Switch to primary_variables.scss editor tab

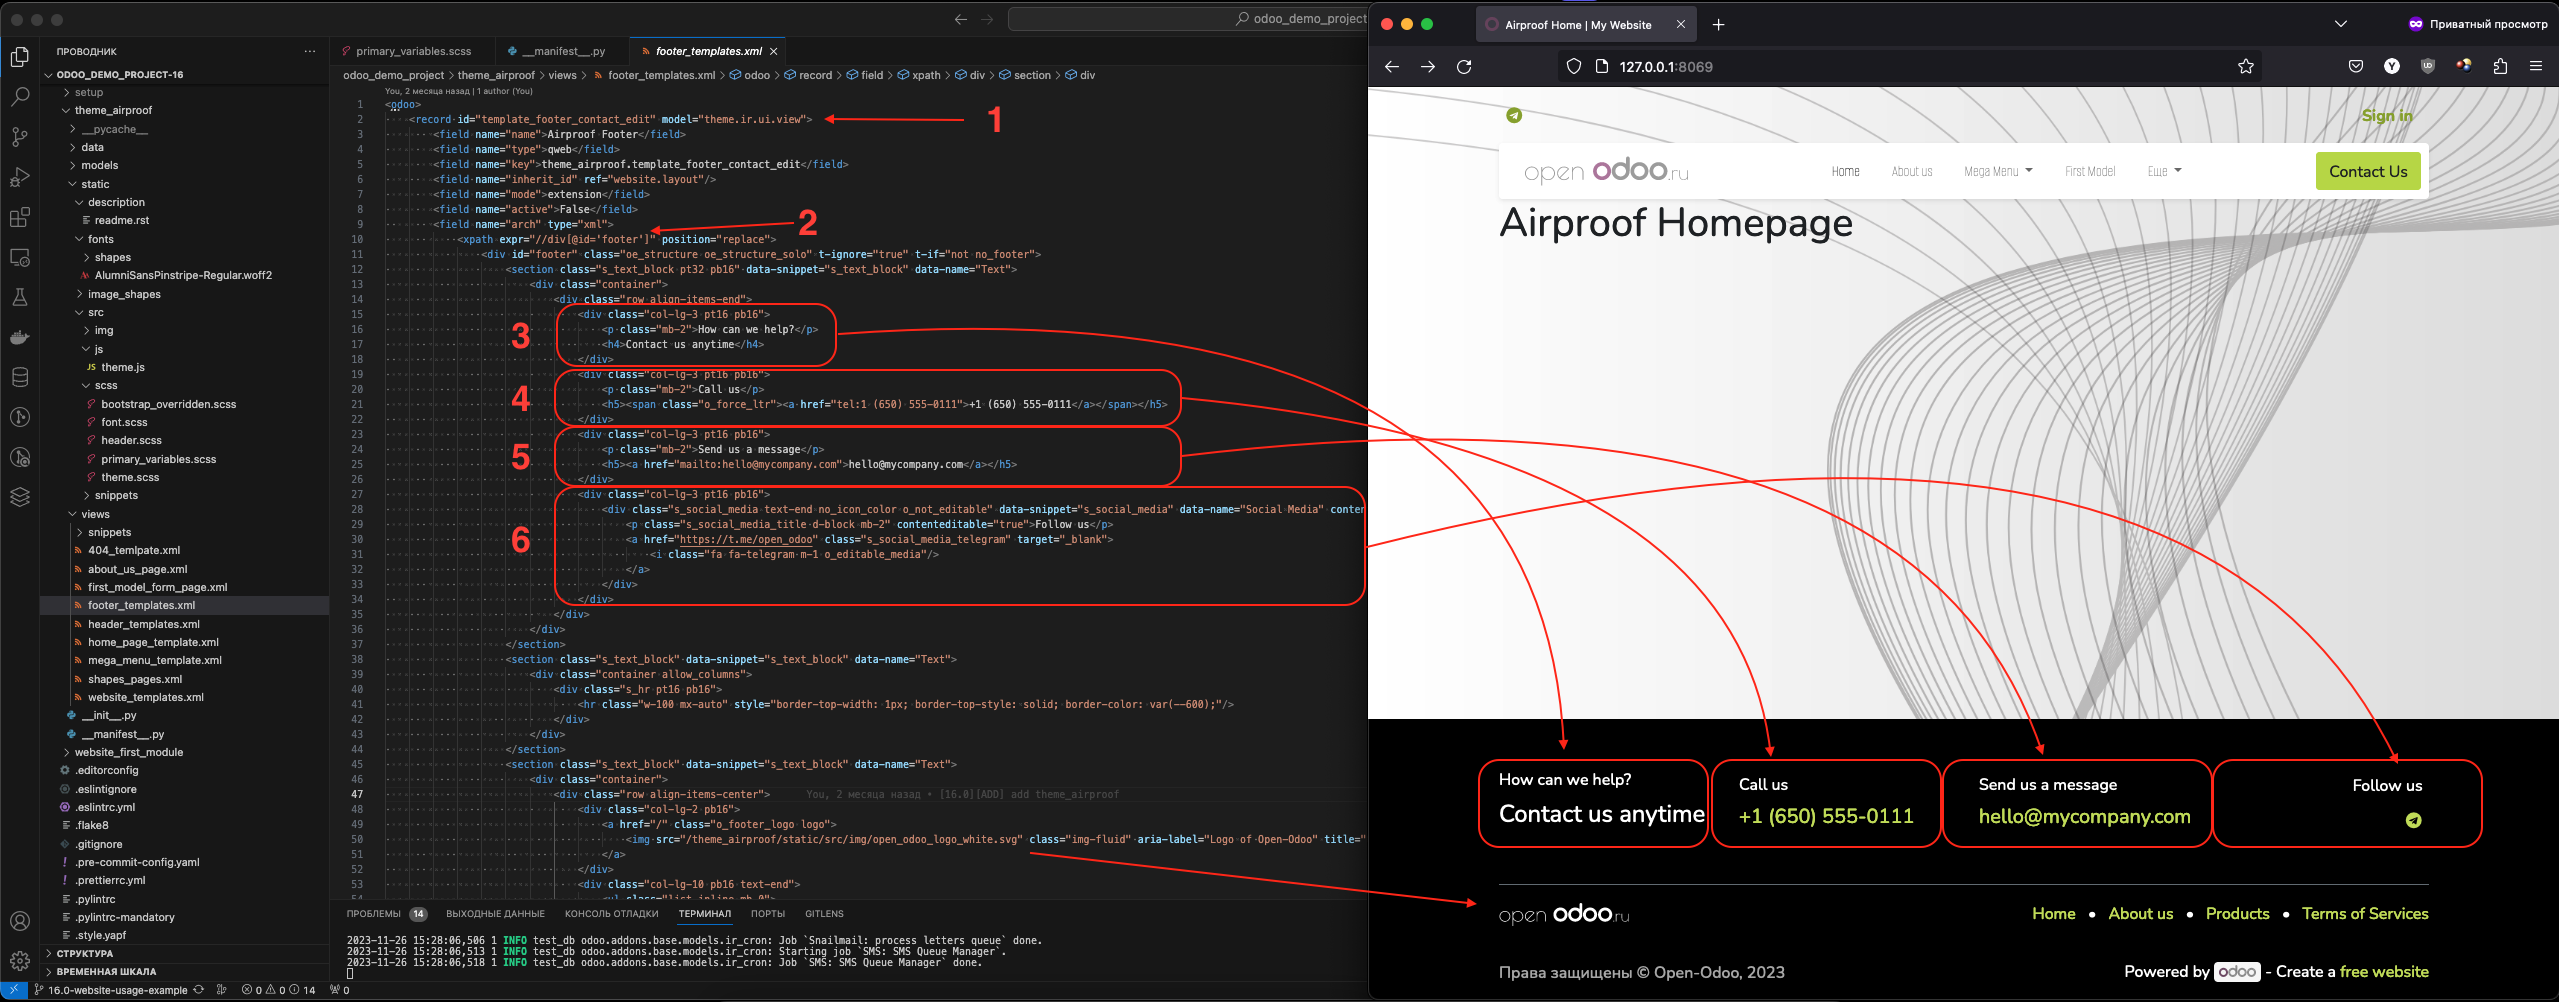click(412, 51)
